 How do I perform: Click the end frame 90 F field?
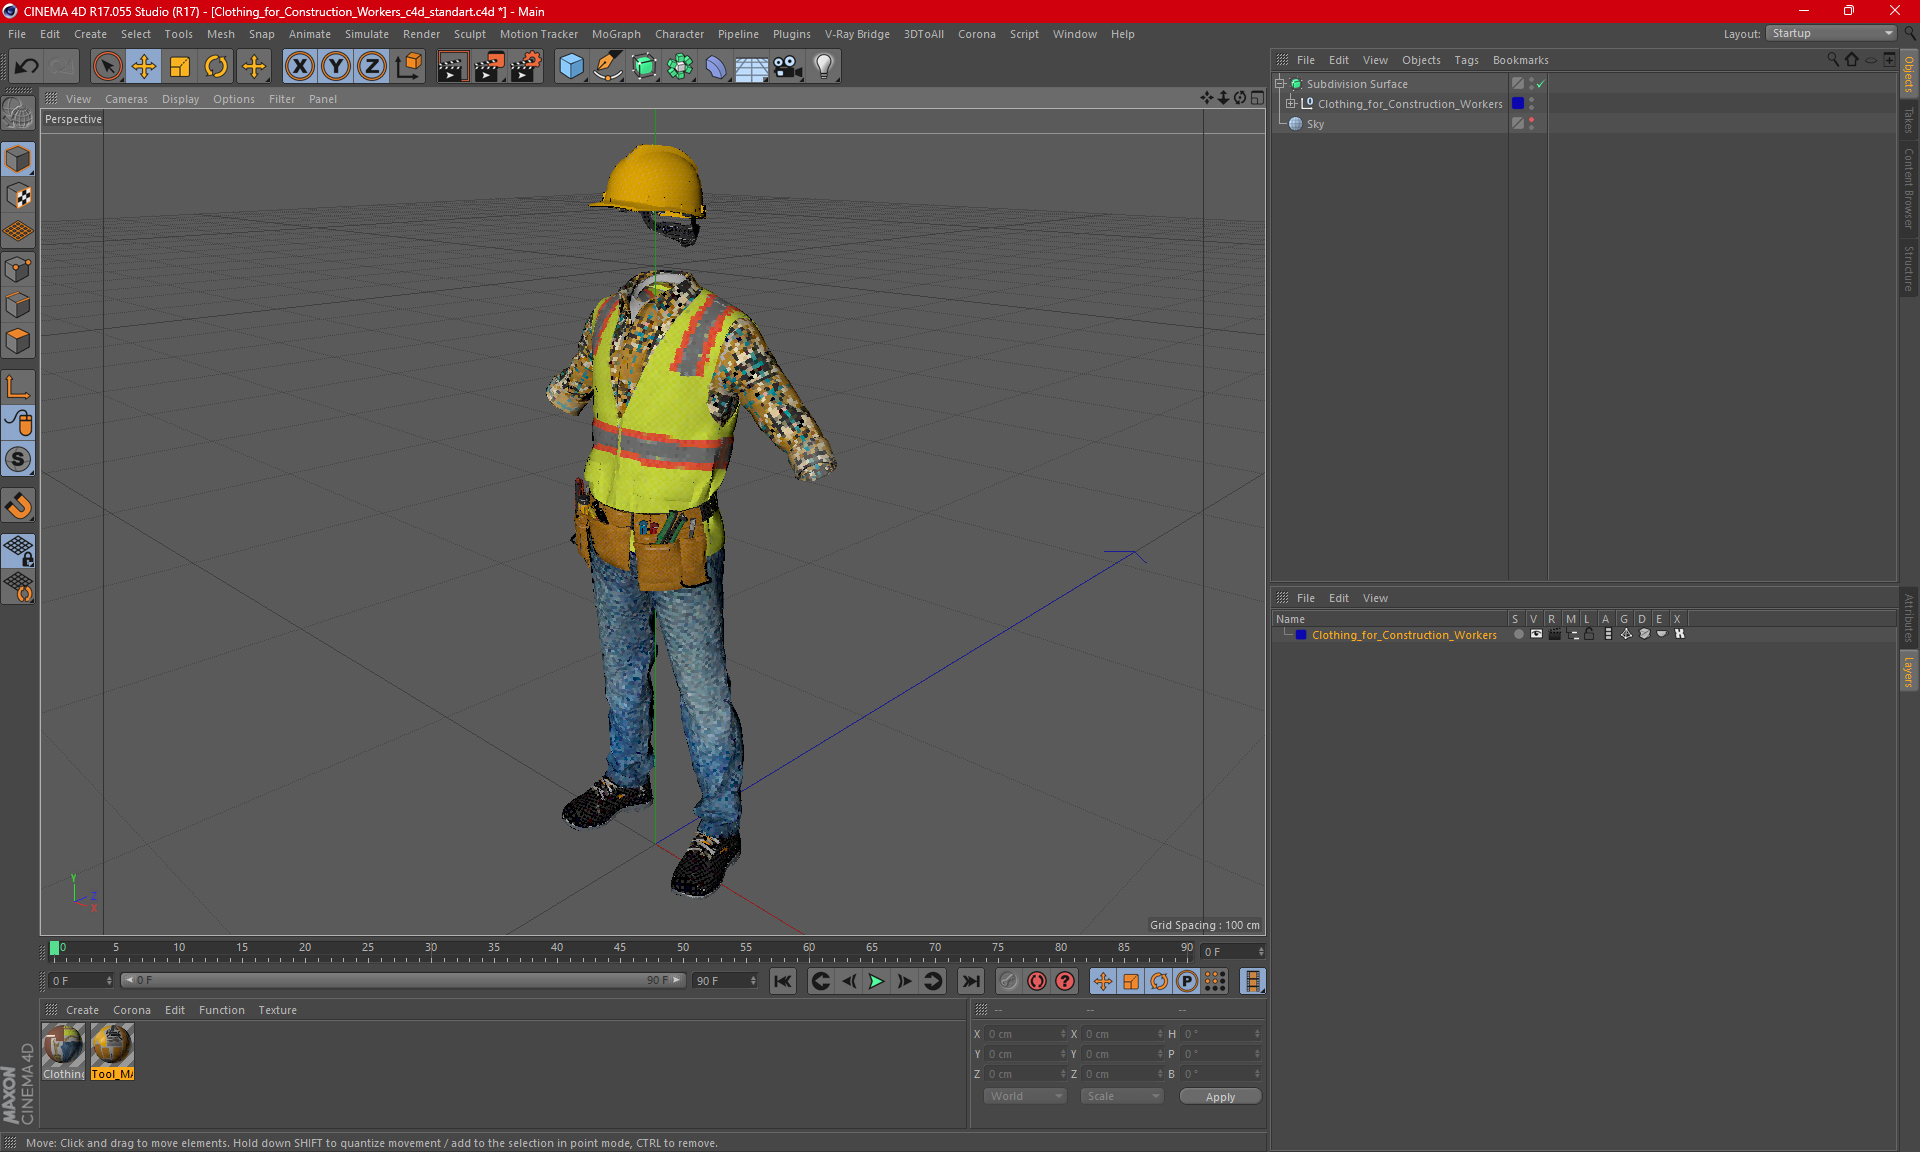point(725,980)
